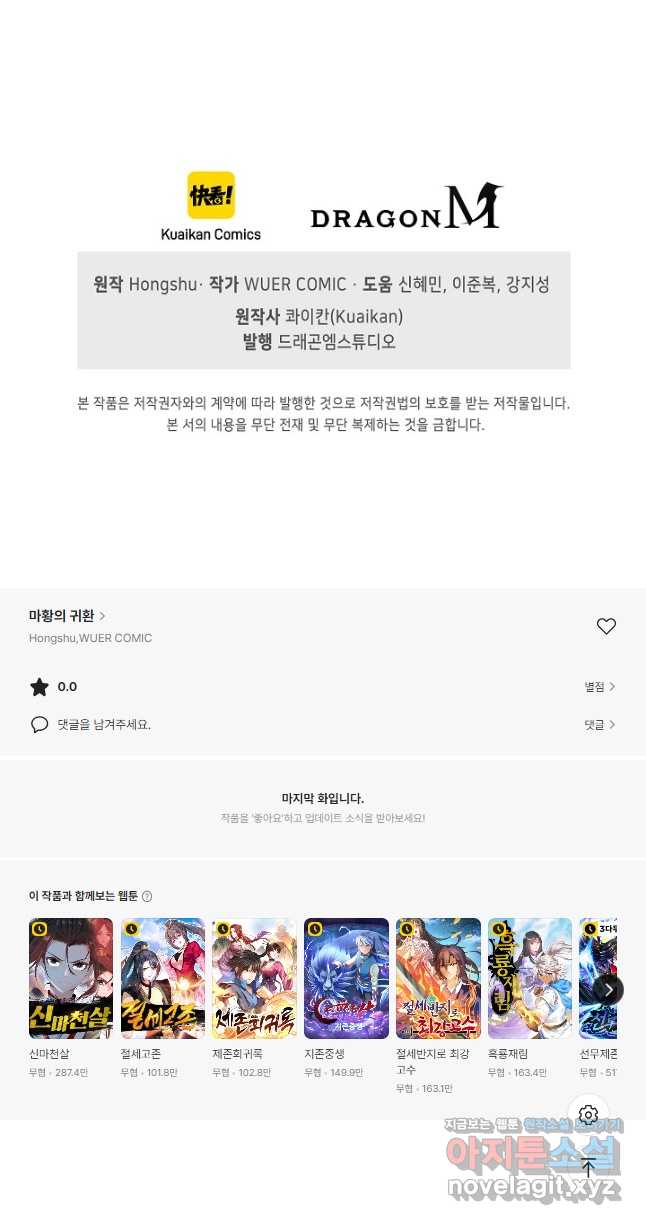Image resolution: width=646 pixels, height=1225 pixels.
Task: Open the 절세고존 webtoon thumbnail
Action: (x=163, y=979)
